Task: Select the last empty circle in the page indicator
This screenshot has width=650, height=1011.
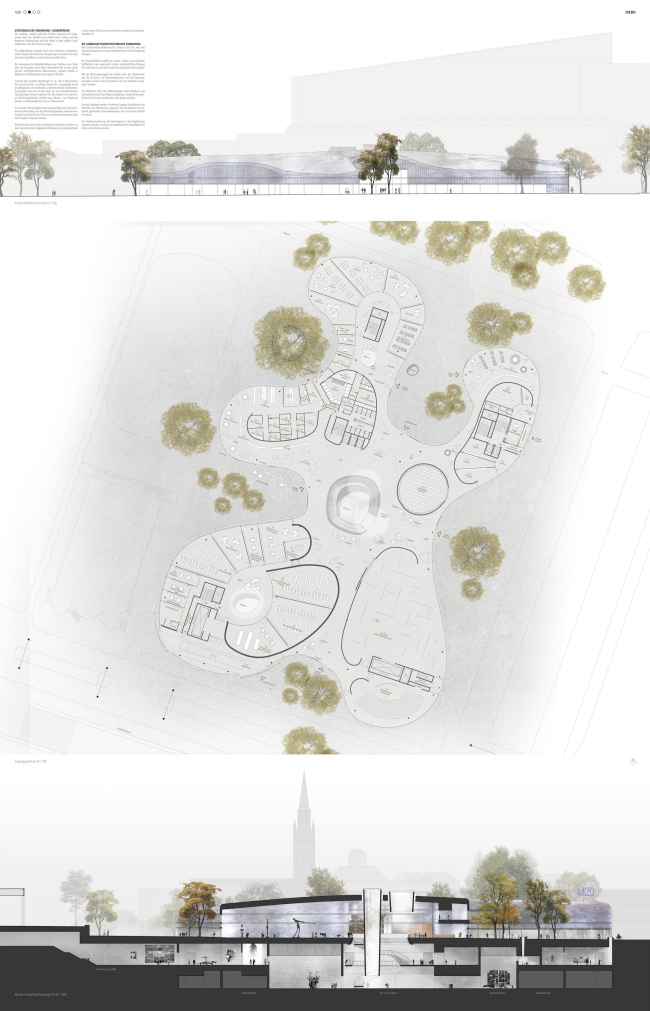Action: tap(38, 12)
